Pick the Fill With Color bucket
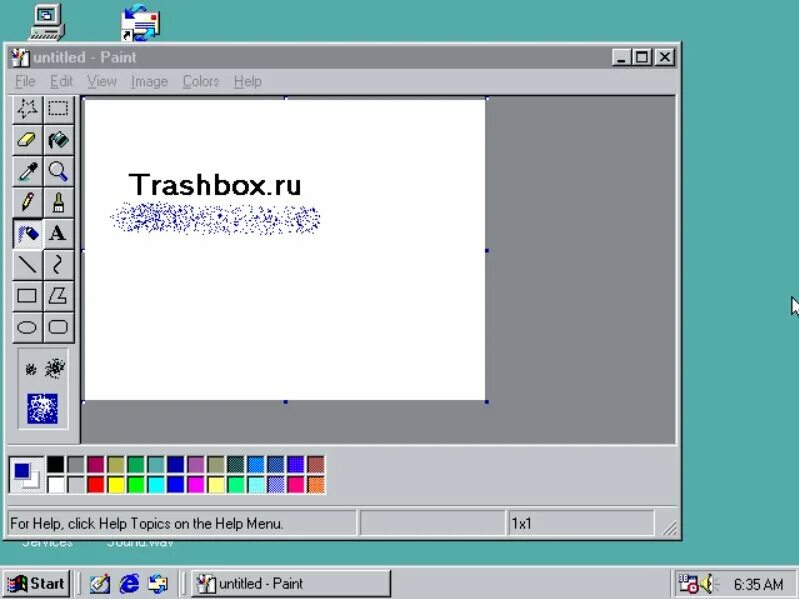 [58, 140]
